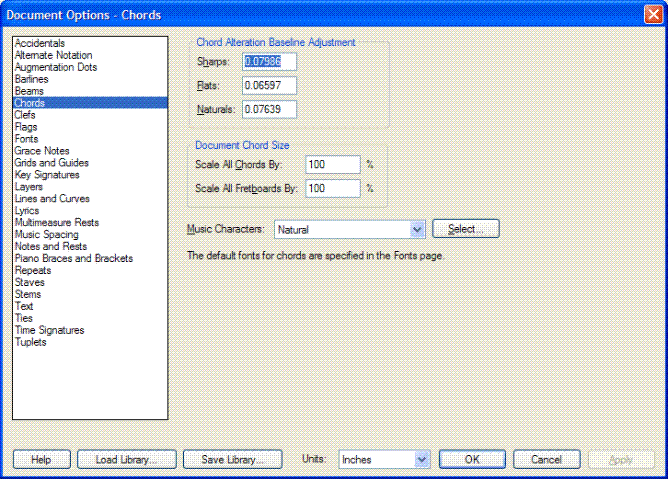Switch to the Fonts page
Screen dimensions: 668x479
28,139
